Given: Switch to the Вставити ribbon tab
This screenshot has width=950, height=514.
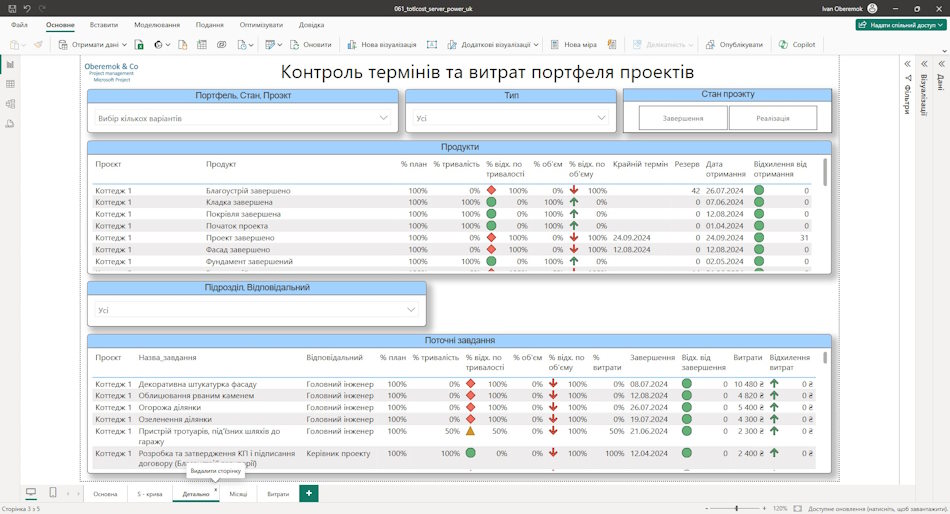Looking at the screenshot, I should point(104,25).
